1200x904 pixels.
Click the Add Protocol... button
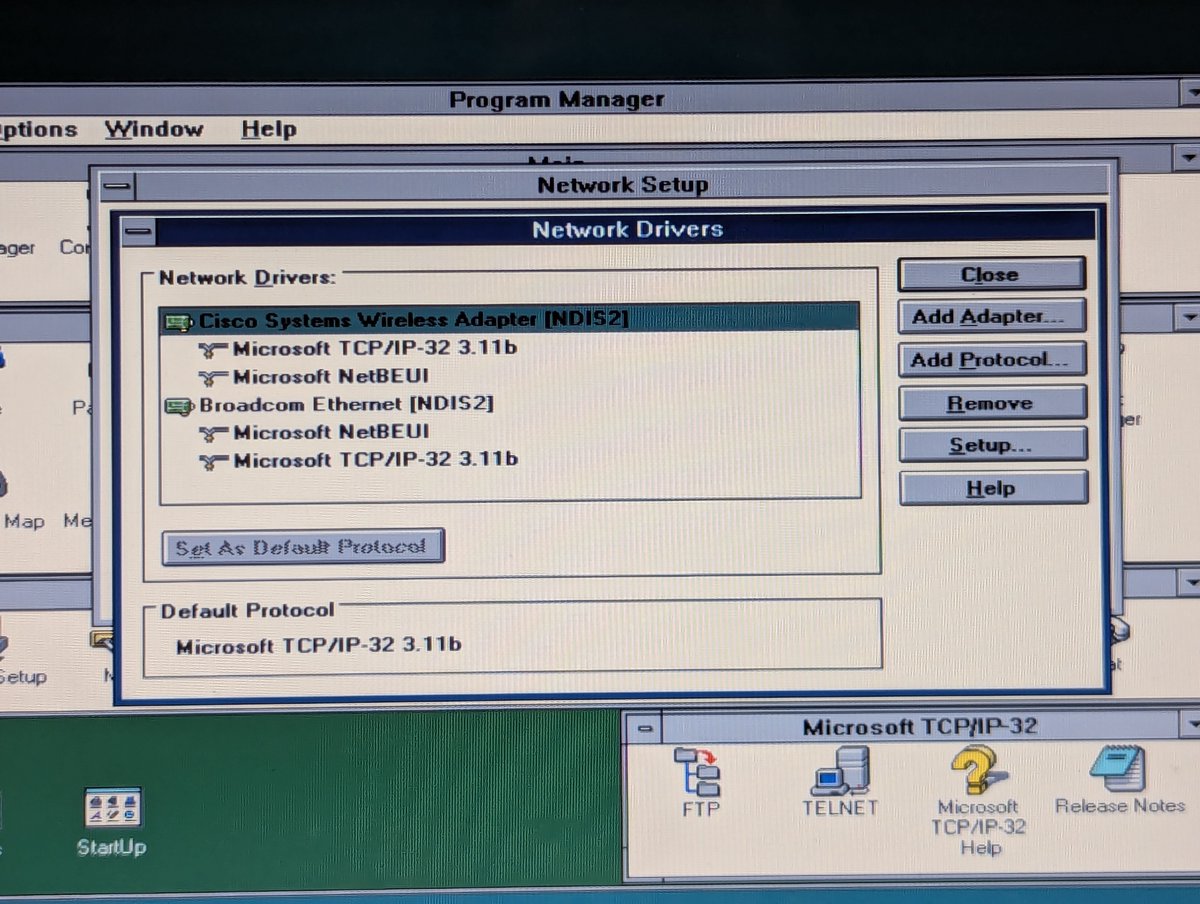[x=992, y=360]
